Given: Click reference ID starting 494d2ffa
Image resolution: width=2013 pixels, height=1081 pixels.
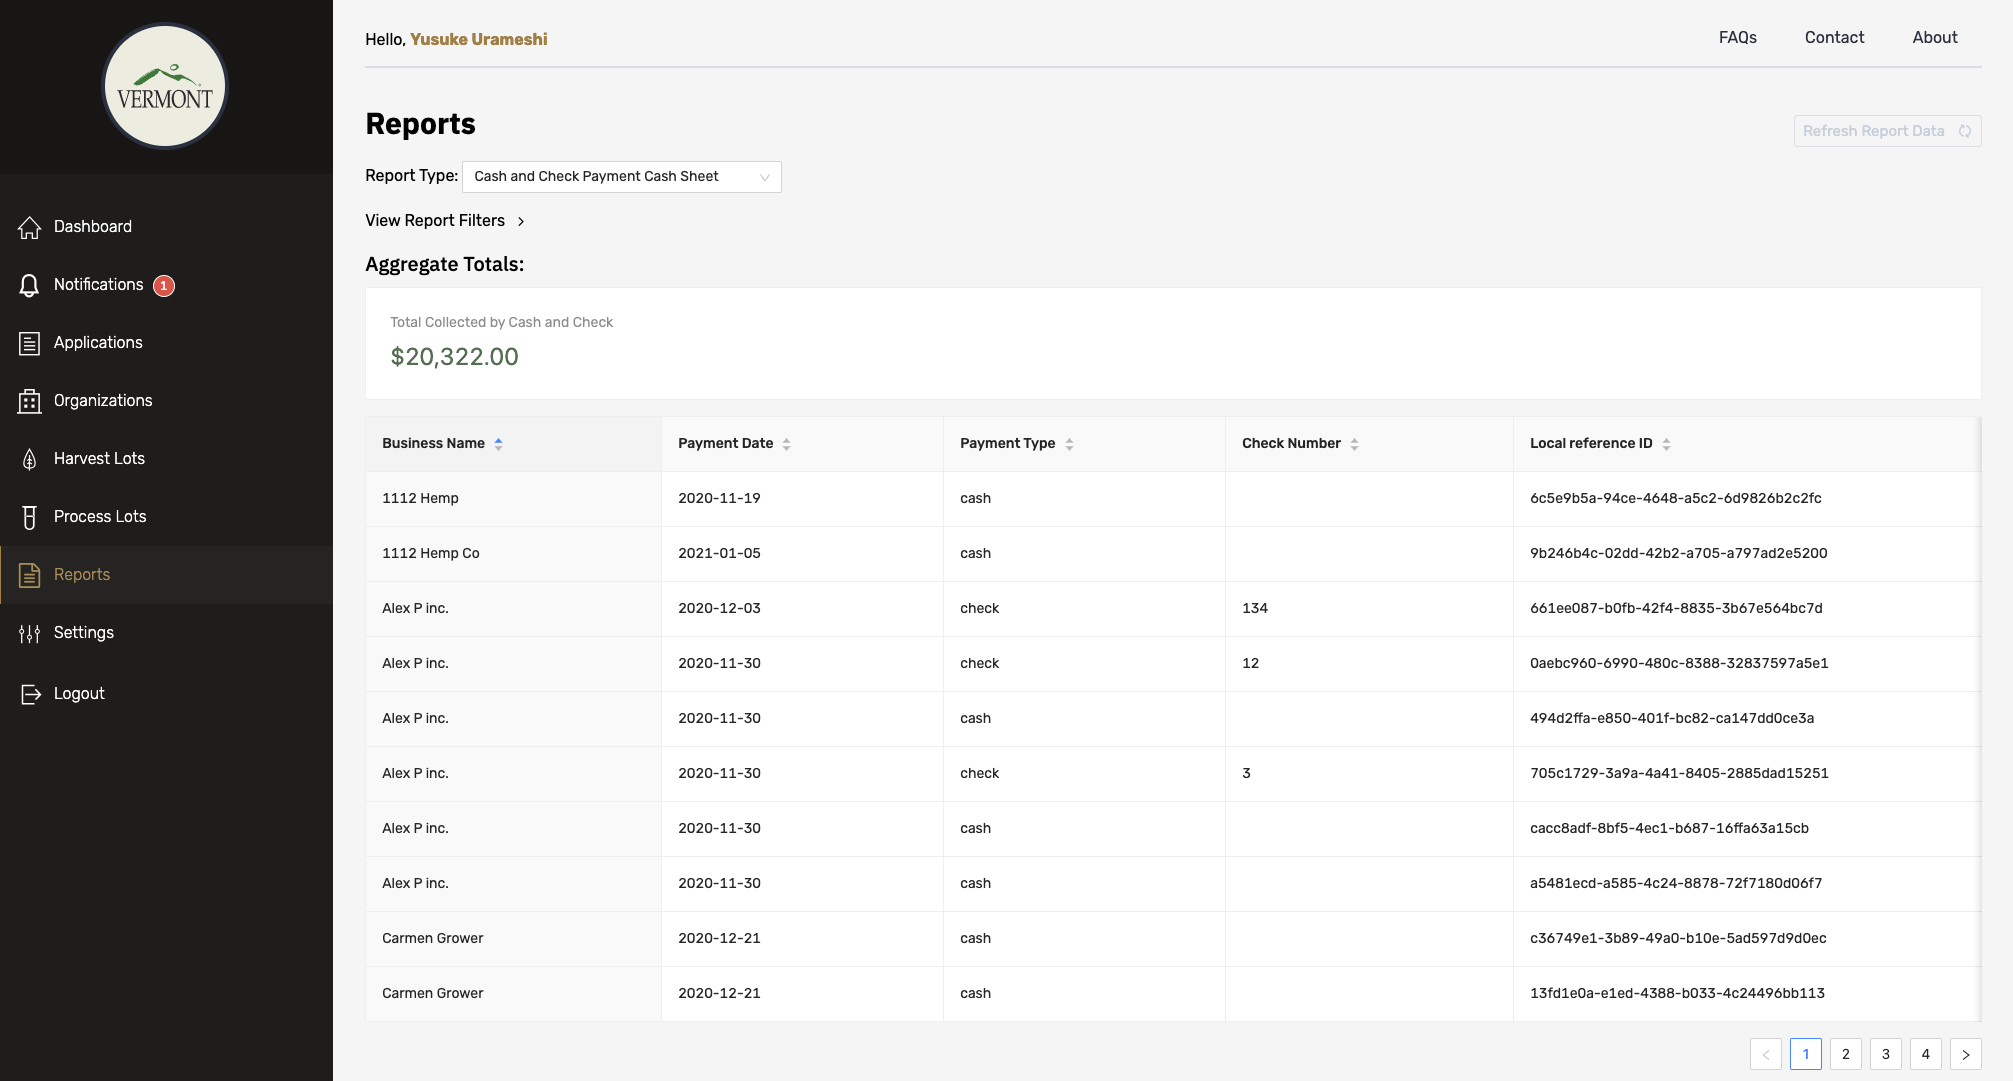Looking at the screenshot, I should click(x=1672, y=718).
